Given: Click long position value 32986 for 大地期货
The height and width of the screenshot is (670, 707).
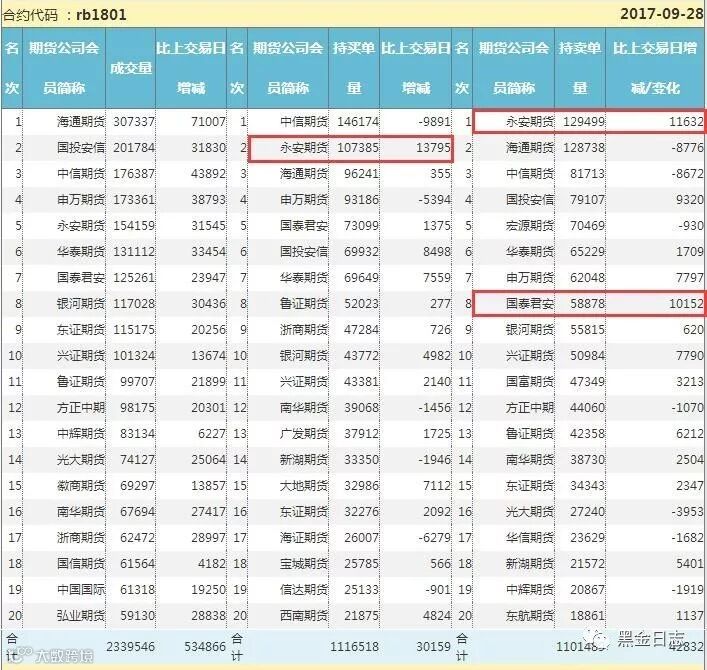Looking at the screenshot, I should [362, 486].
